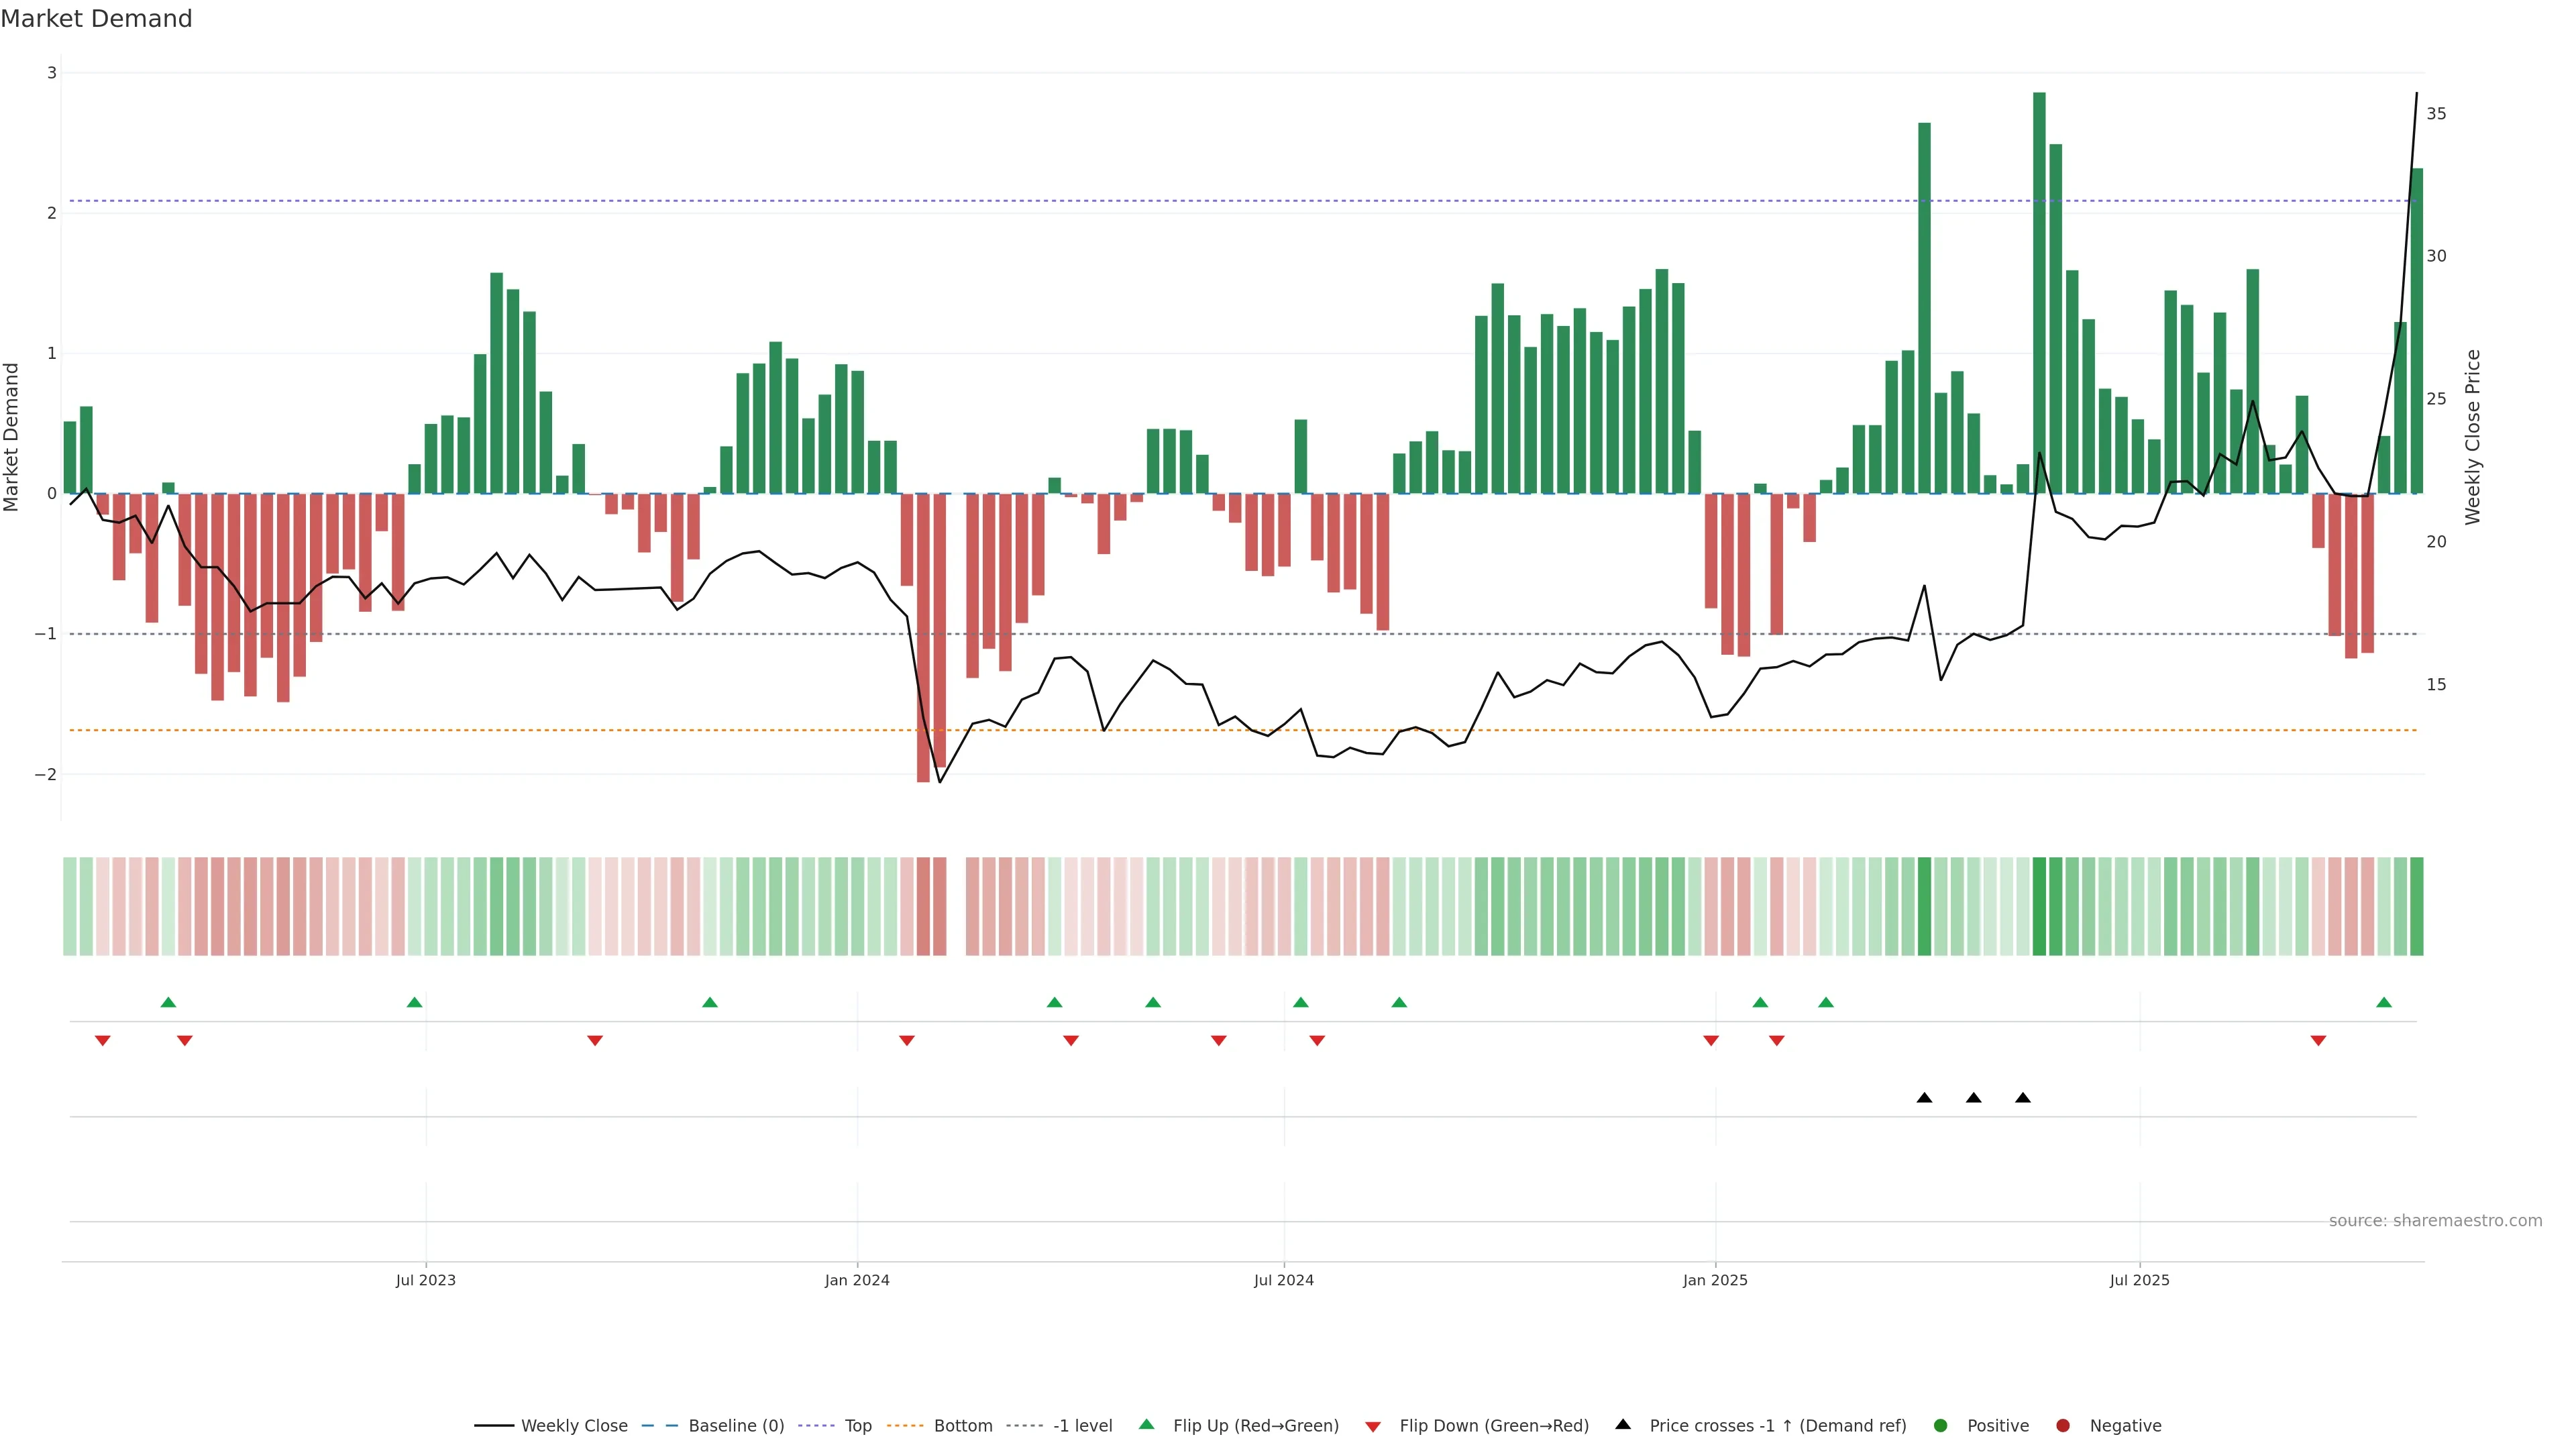Image resolution: width=2576 pixels, height=1449 pixels.
Task: Click the red Negative circle in legend
Action: pyautogui.click(x=2063, y=1425)
